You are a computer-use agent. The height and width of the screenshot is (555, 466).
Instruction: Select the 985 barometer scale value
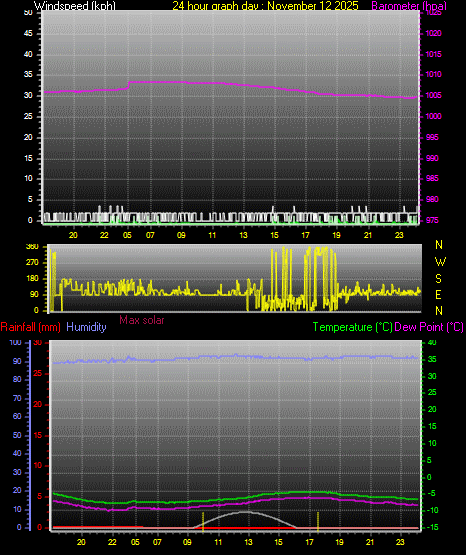pos(432,178)
